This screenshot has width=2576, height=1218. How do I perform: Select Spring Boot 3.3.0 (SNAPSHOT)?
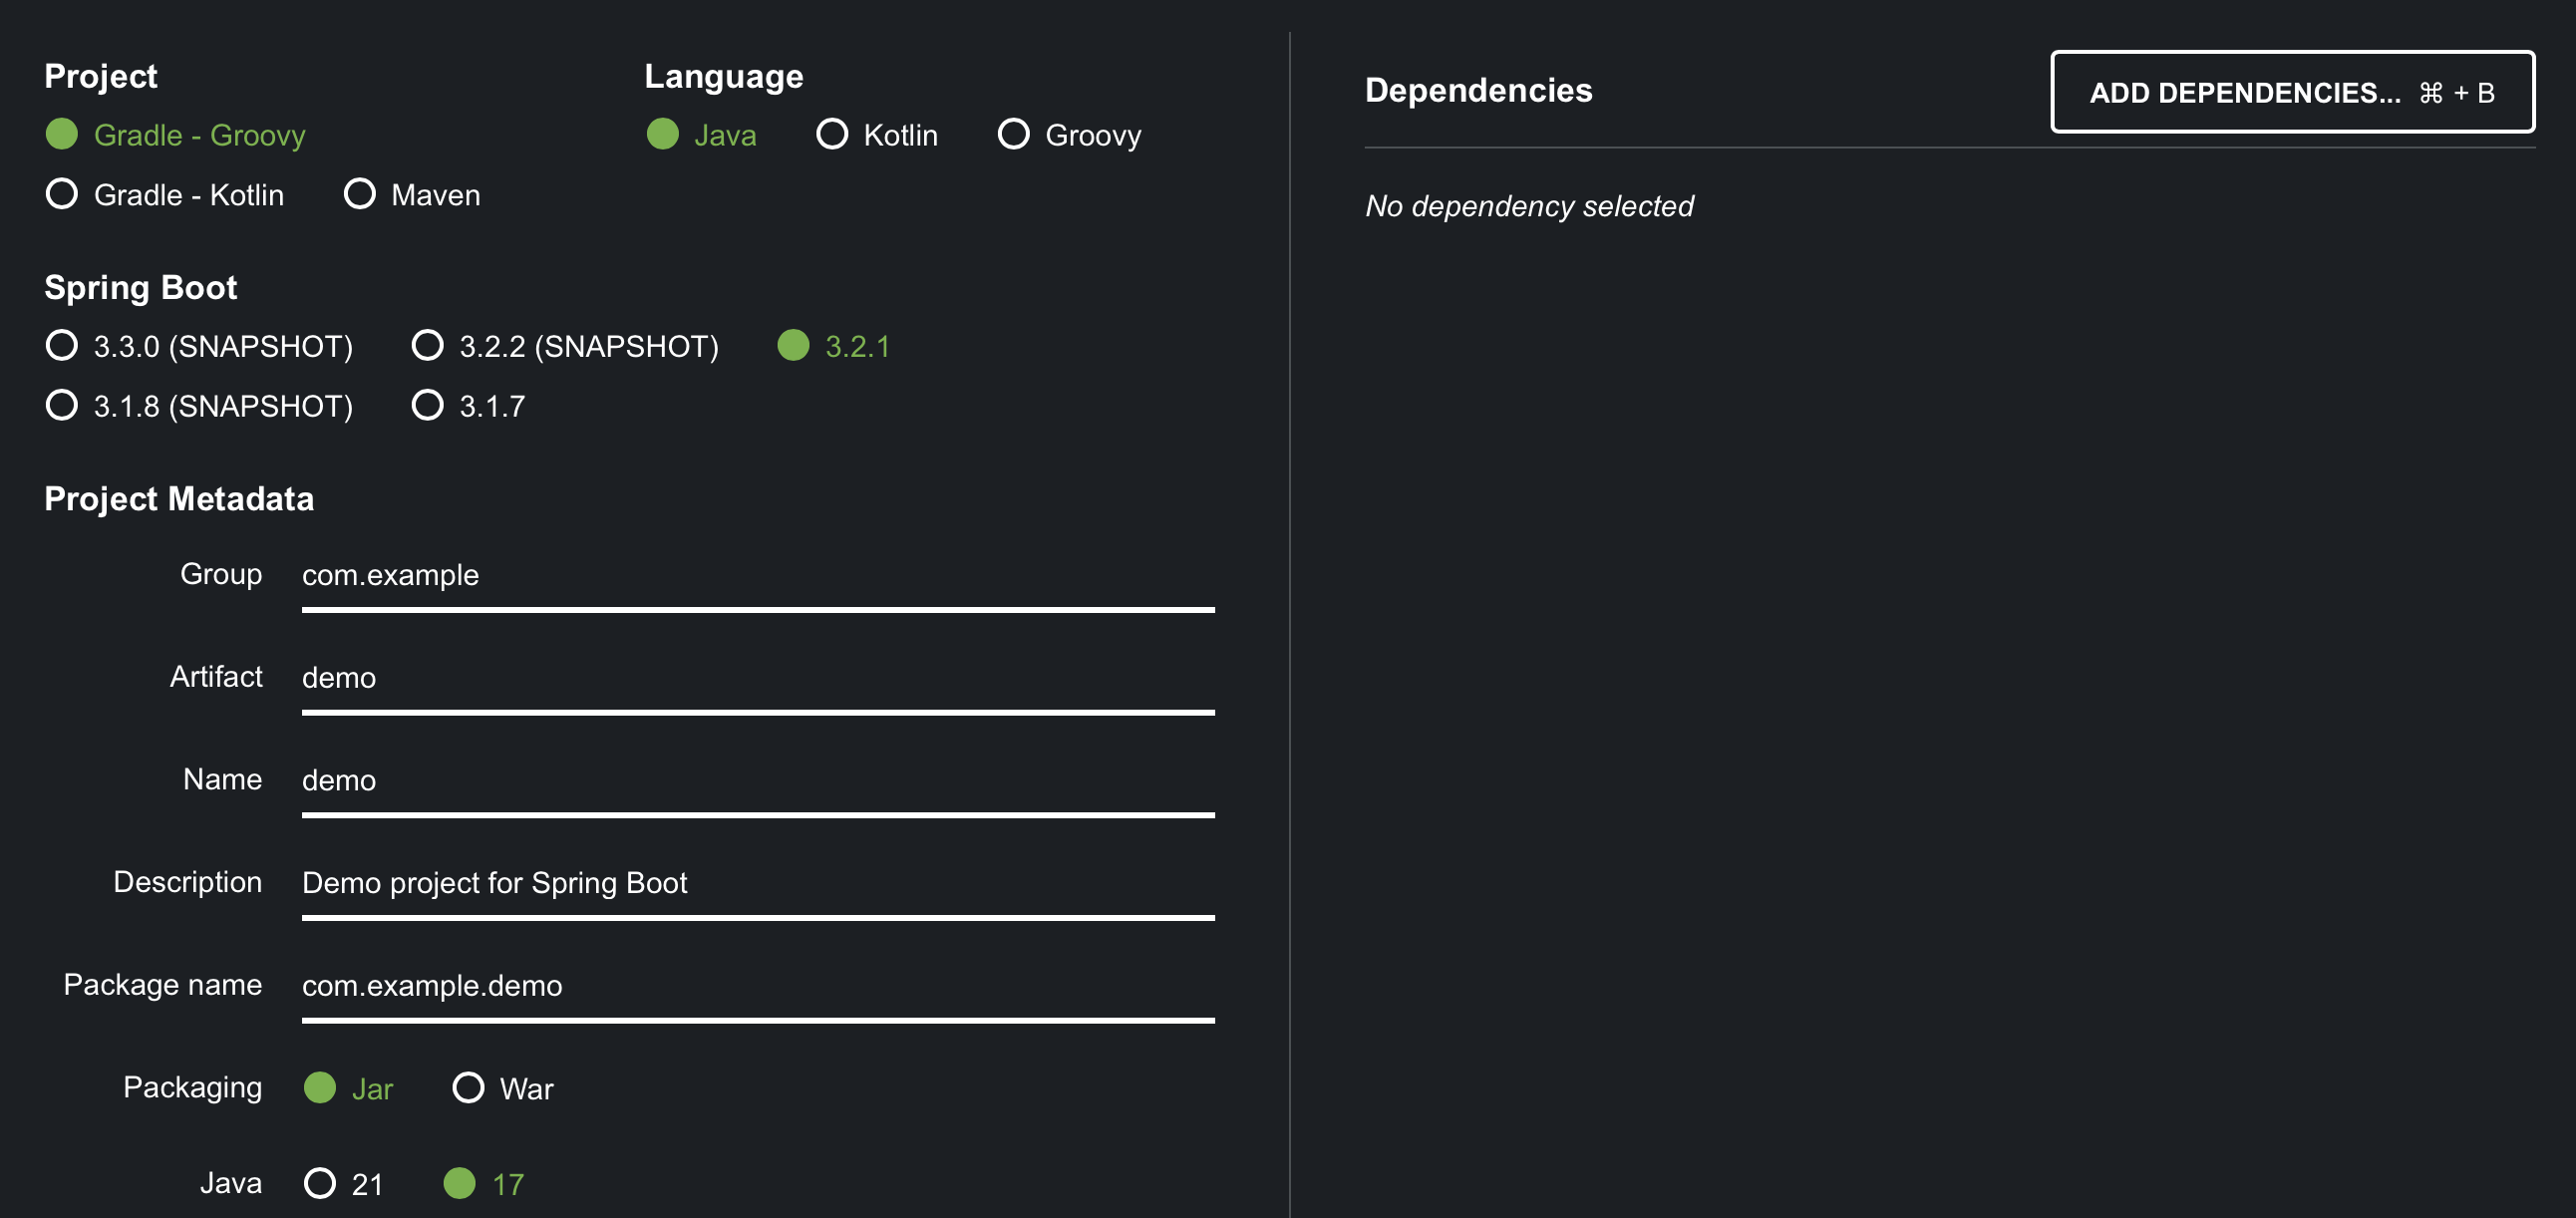(199, 346)
